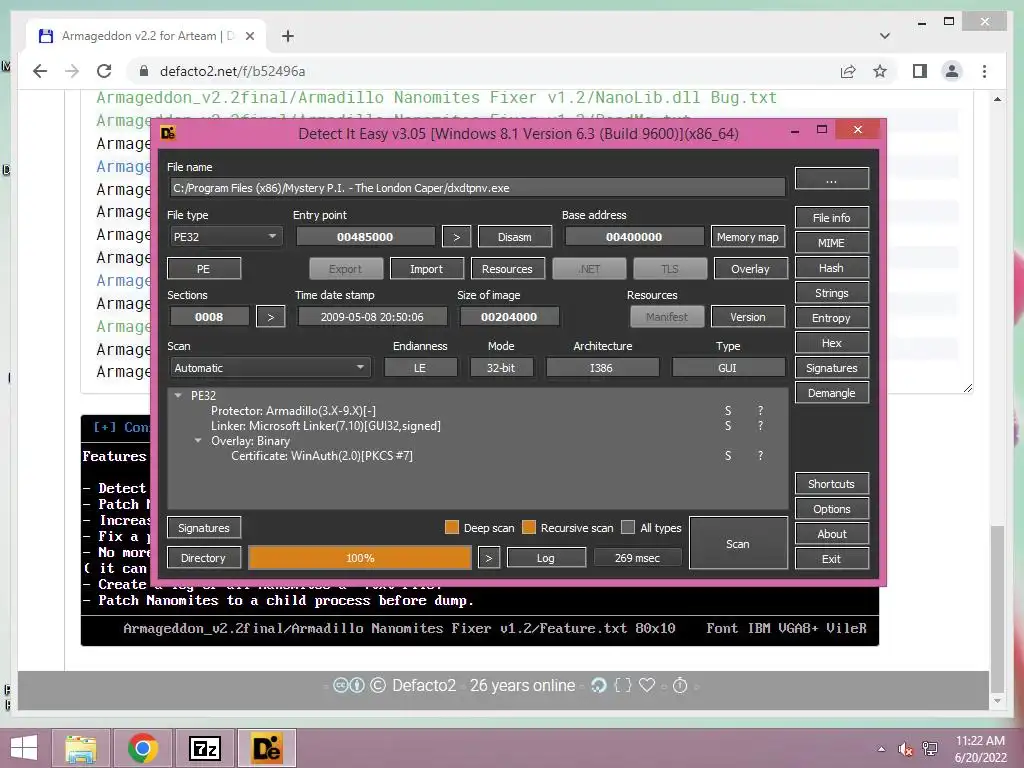The width and height of the screenshot is (1024, 768).
Task: Click the arrow button next to Sections
Action: pyautogui.click(x=270, y=317)
